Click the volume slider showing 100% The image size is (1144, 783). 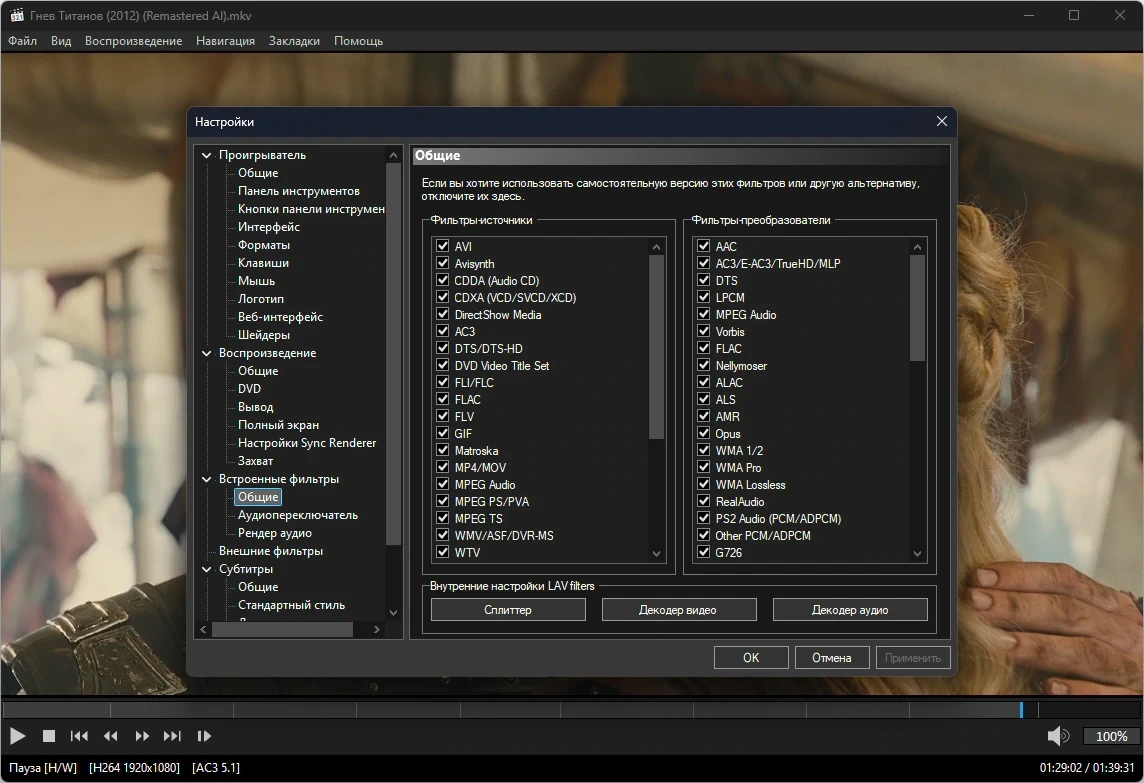pos(1111,736)
